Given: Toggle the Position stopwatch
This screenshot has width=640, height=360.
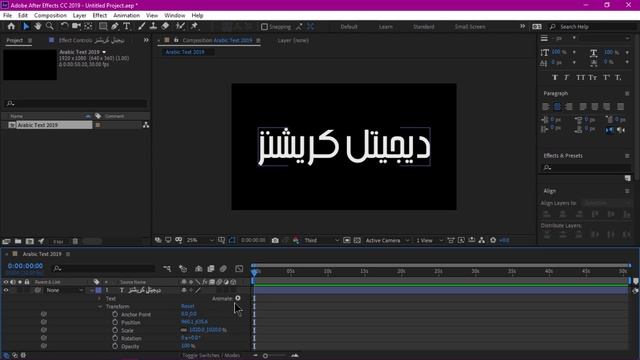Looking at the screenshot, I should (115, 322).
